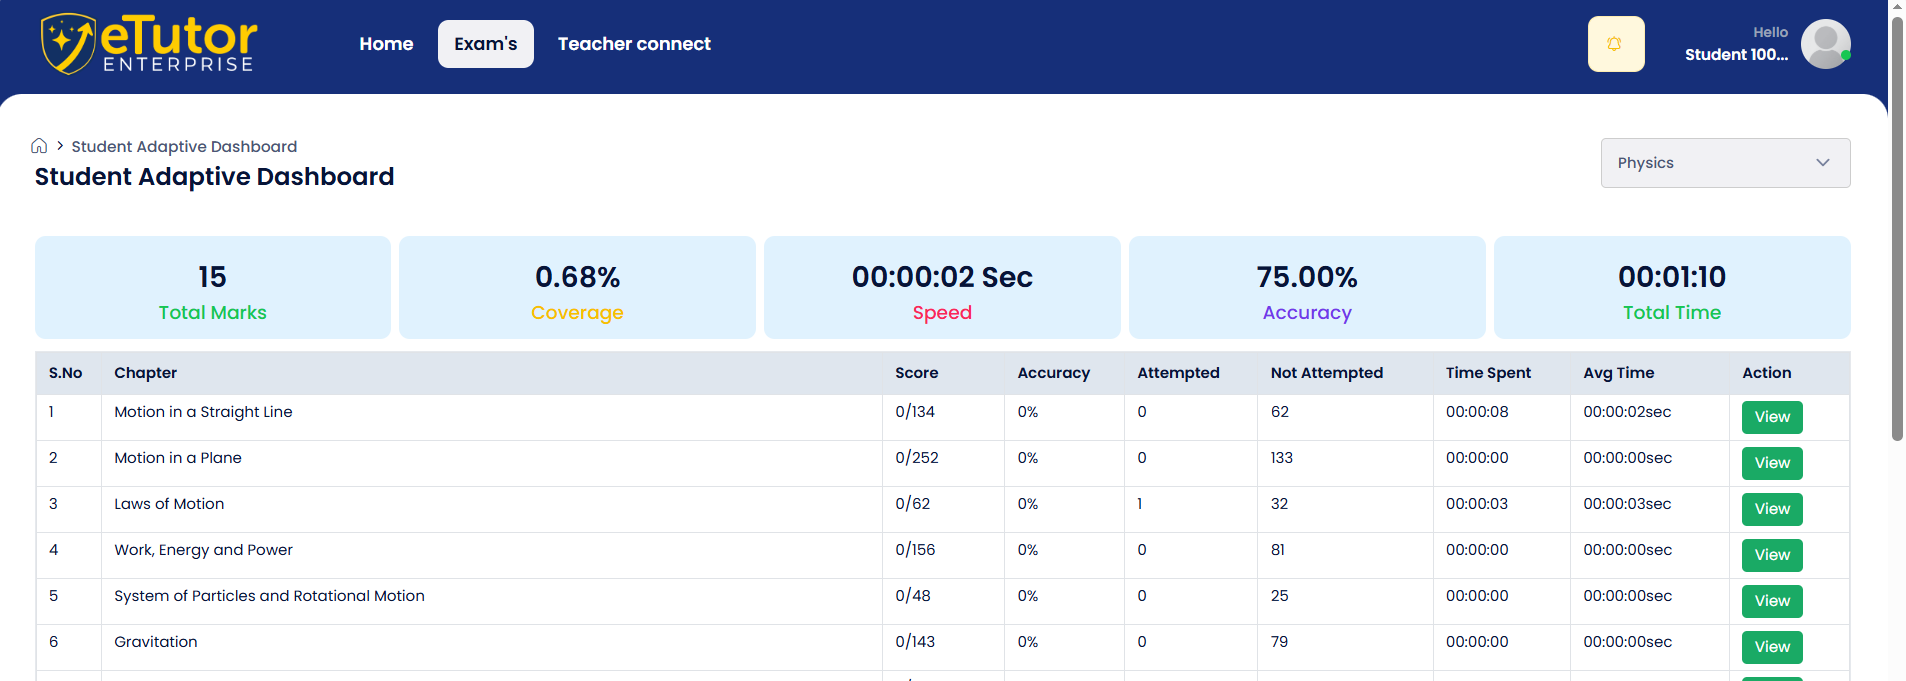Viewport: 1906px width, 681px height.
Task: View Motion in a Straight Line chapter
Action: pos(1772,417)
